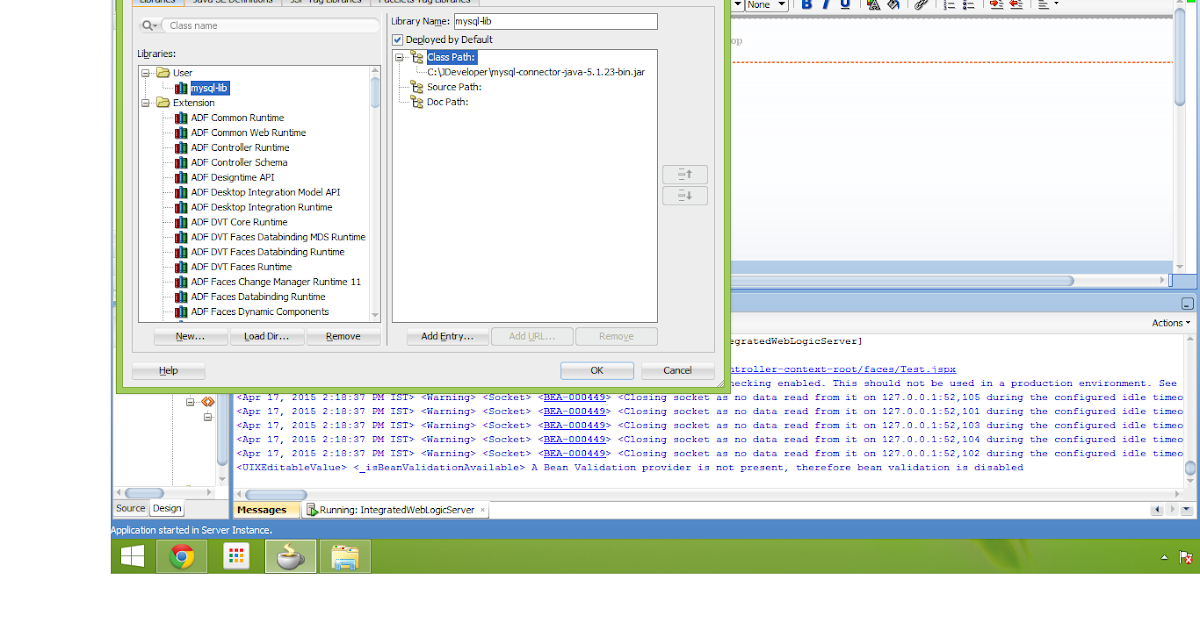Switch to the Source tab
This screenshot has height=630, width=1200.
tap(130, 508)
